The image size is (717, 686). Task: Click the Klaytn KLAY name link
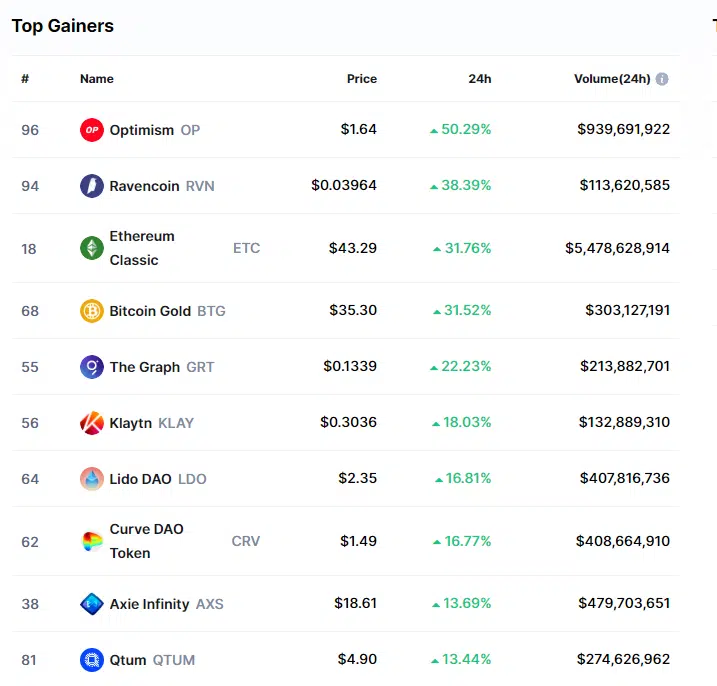pyautogui.click(x=131, y=423)
